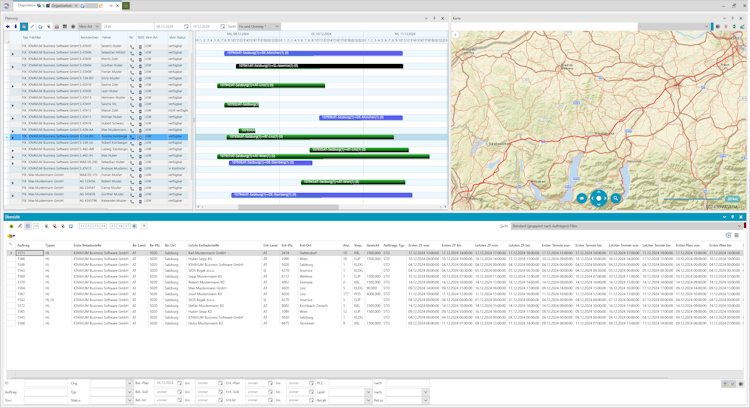Click the blue left arrow in Planung toolbar

(x=8, y=26)
